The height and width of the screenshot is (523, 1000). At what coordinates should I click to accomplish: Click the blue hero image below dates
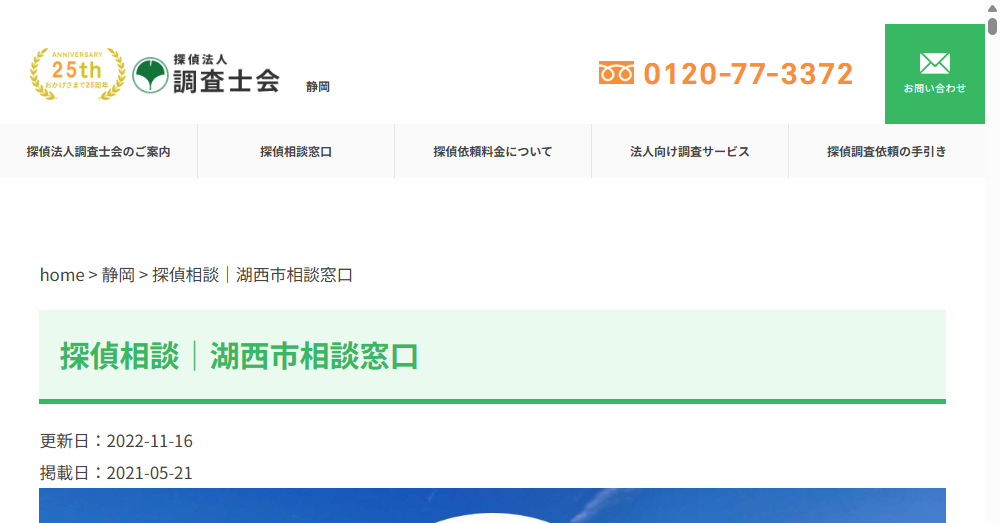(492, 505)
